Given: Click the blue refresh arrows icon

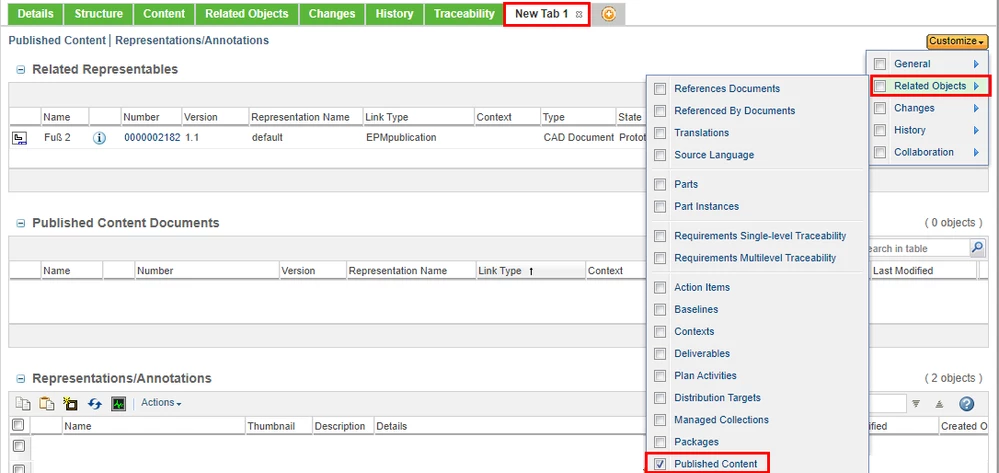Looking at the screenshot, I should coord(95,403).
